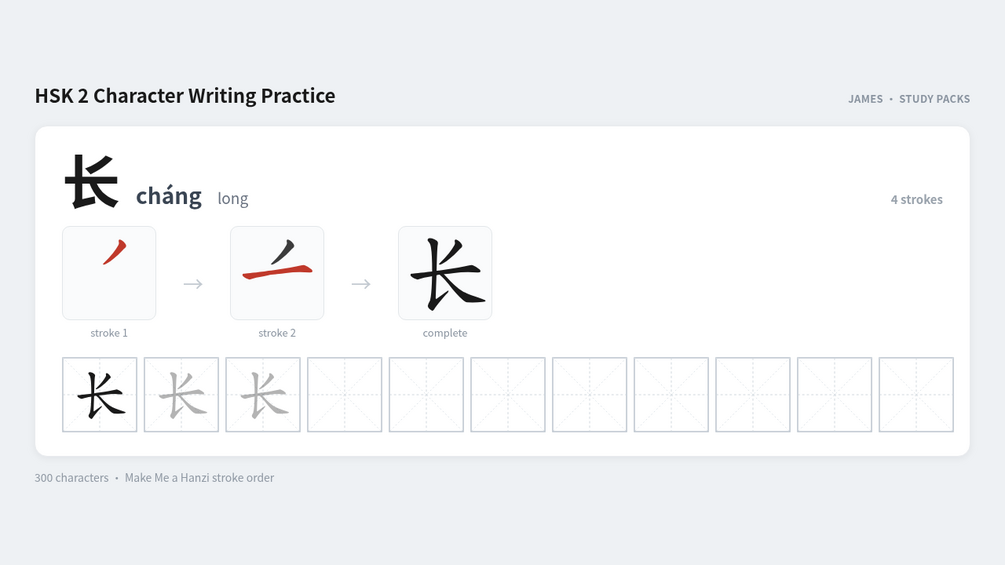The image size is (1005, 565).
Task: Click the solid black 长 practice cell
Action: tap(99, 395)
